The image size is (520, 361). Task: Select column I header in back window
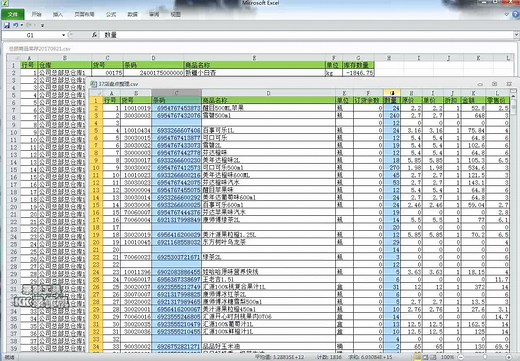pyautogui.click(x=418, y=58)
